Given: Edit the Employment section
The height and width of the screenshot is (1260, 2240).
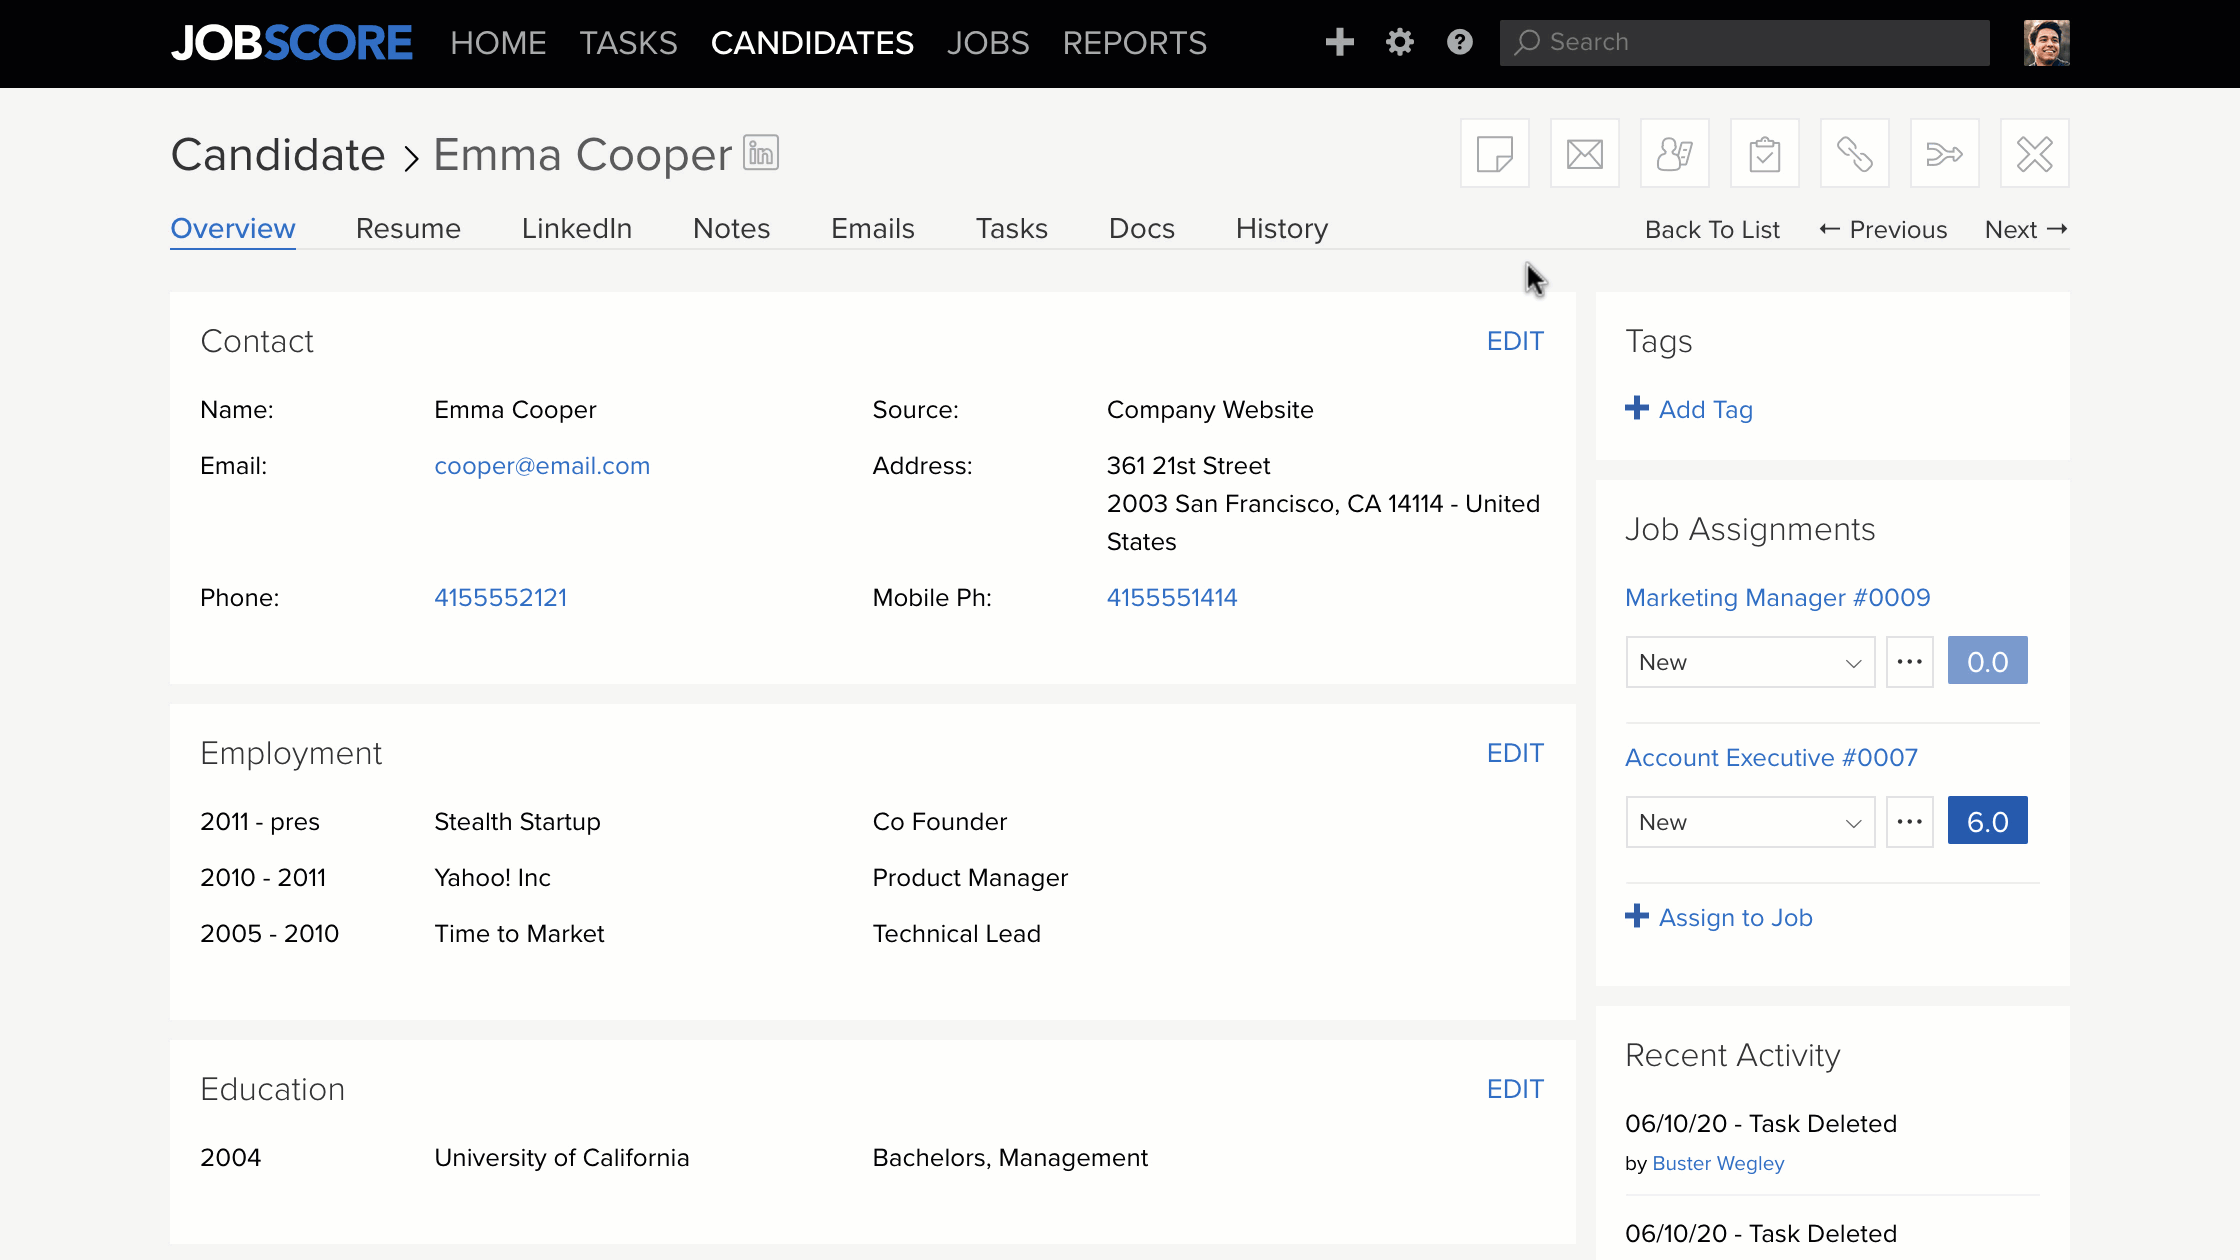Looking at the screenshot, I should [x=1515, y=753].
